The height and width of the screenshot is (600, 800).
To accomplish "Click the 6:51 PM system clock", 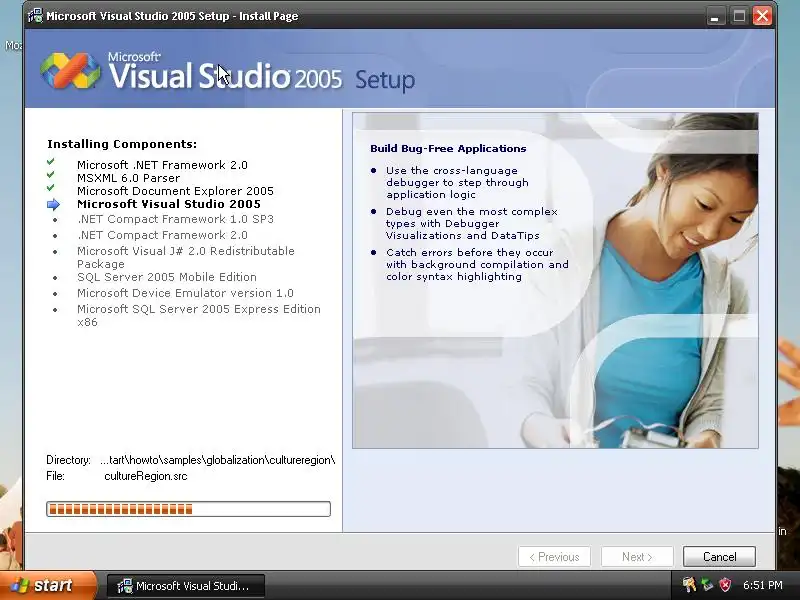I will point(763,585).
